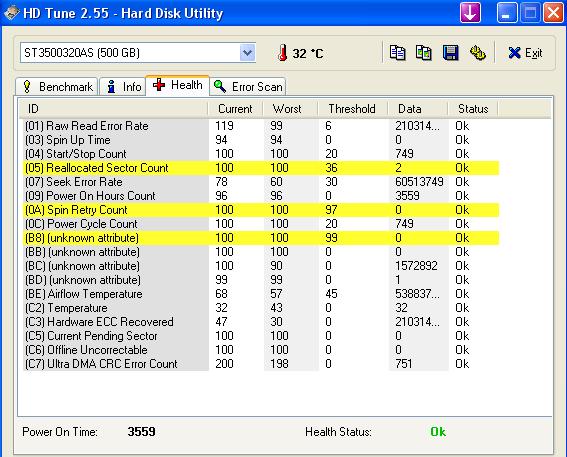Click the ID column header
Image resolution: width=567 pixels, height=457 pixels.
113,109
